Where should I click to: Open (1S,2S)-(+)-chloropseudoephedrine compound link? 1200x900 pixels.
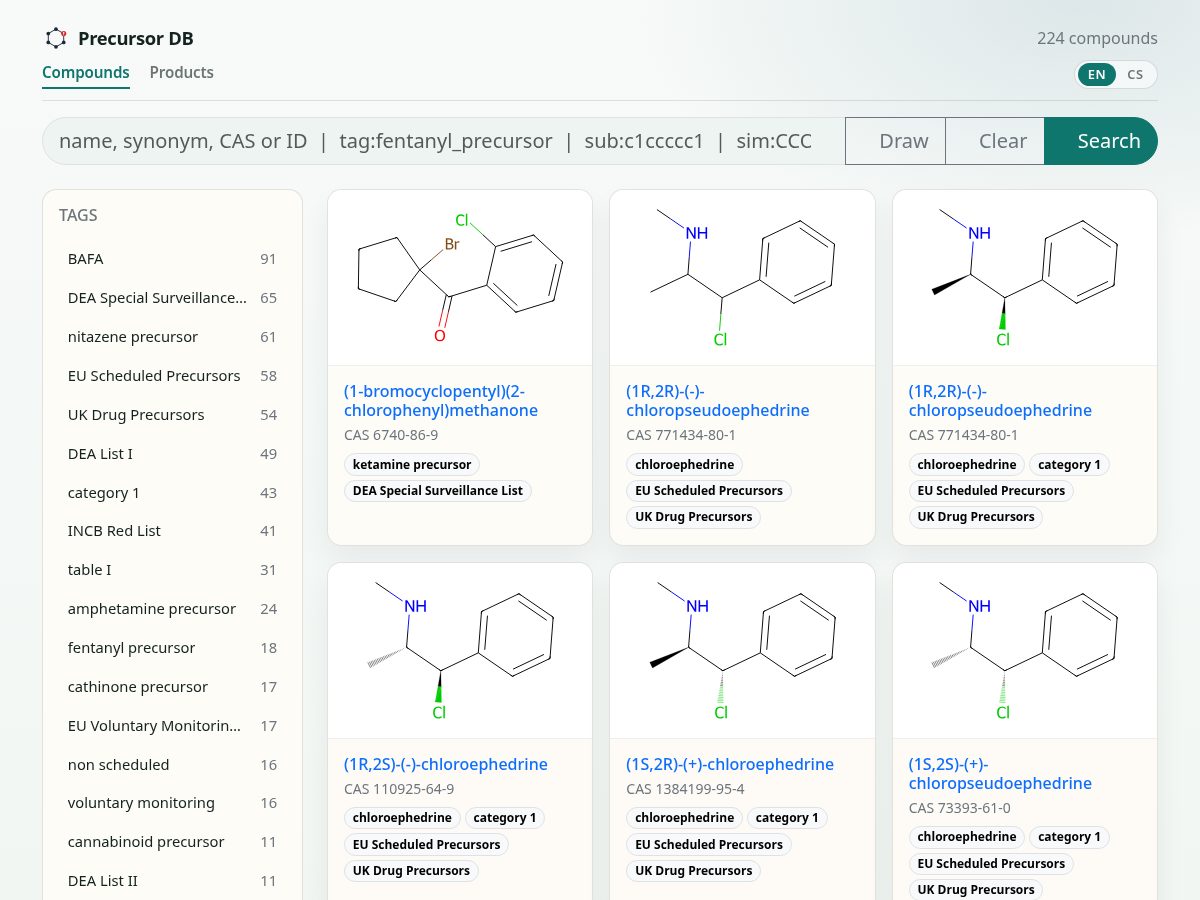(1000, 774)
